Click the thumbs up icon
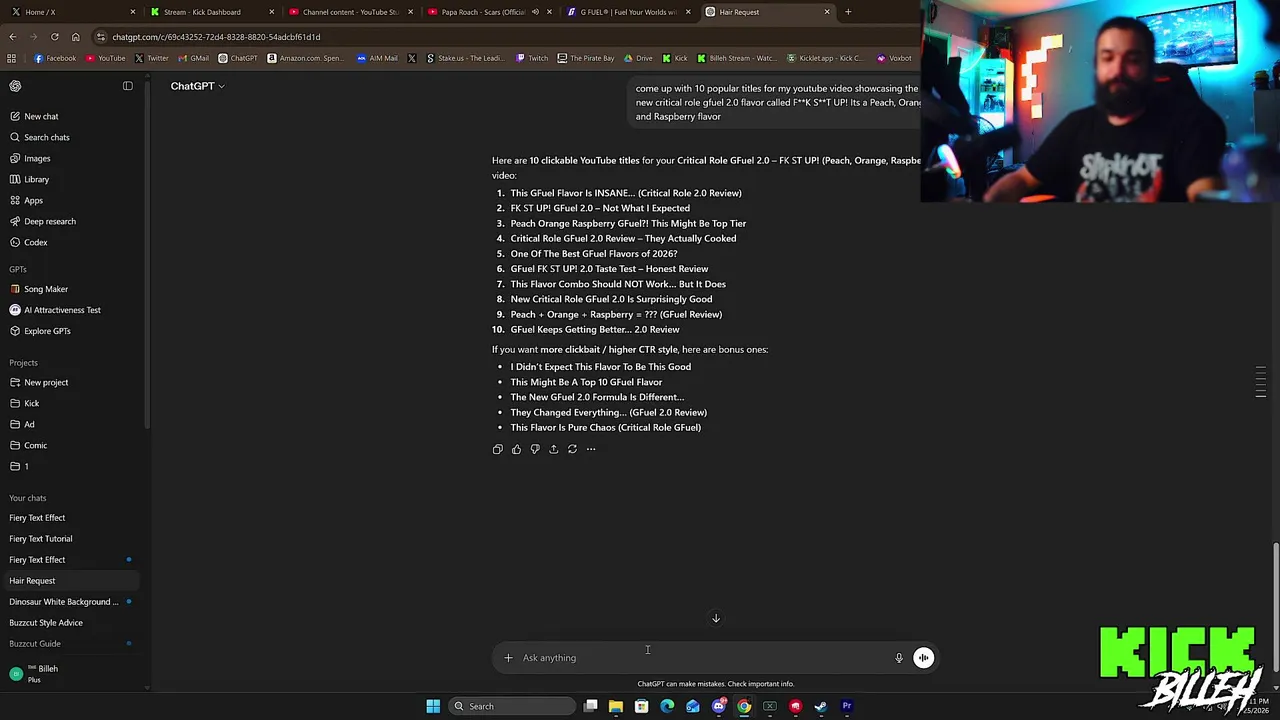 point(516,449)
